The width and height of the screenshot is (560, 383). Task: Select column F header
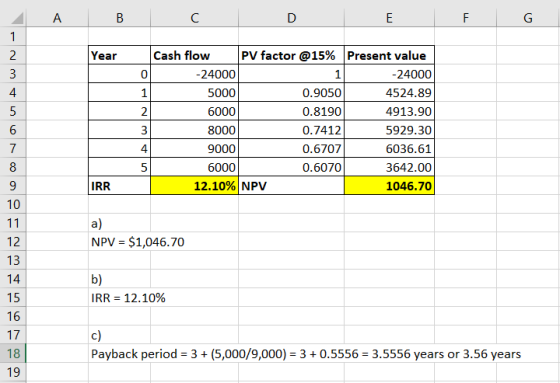pos(466,18)
